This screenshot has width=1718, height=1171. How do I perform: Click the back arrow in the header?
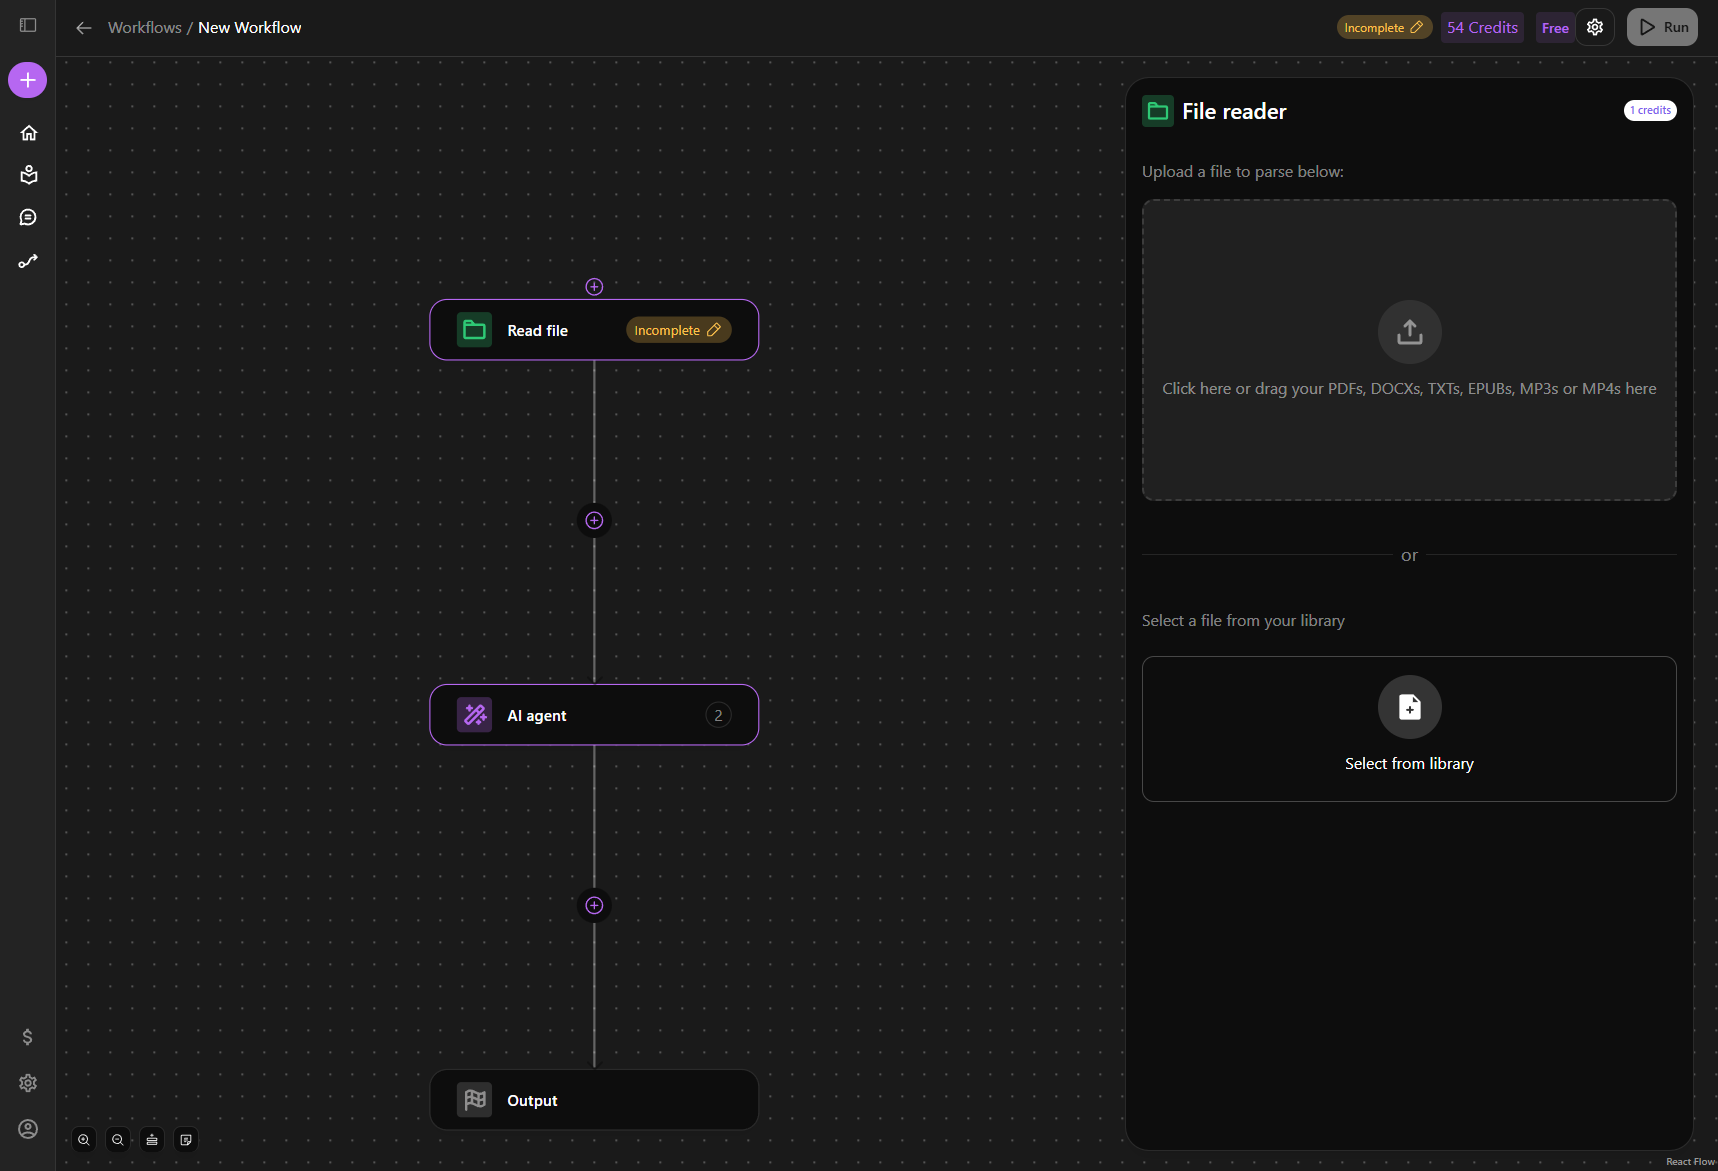pos(84,28)
